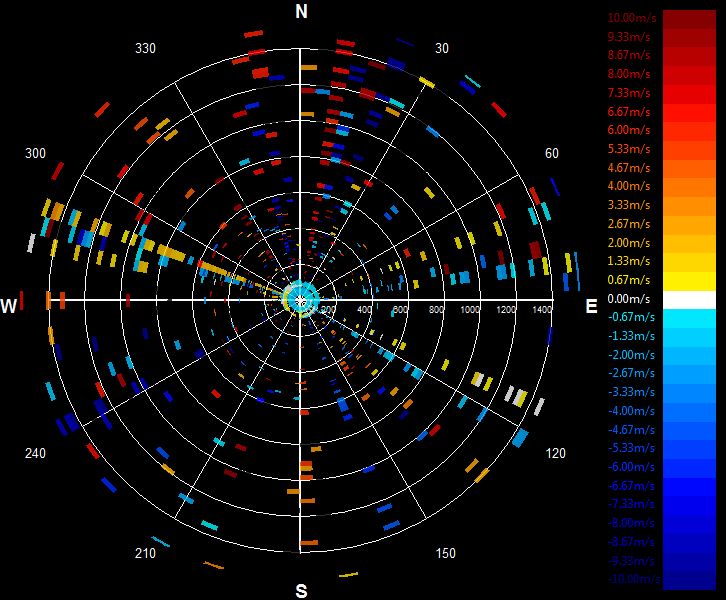
Task: Click the 600 range ring label
Action: click(x=400, y=309)
